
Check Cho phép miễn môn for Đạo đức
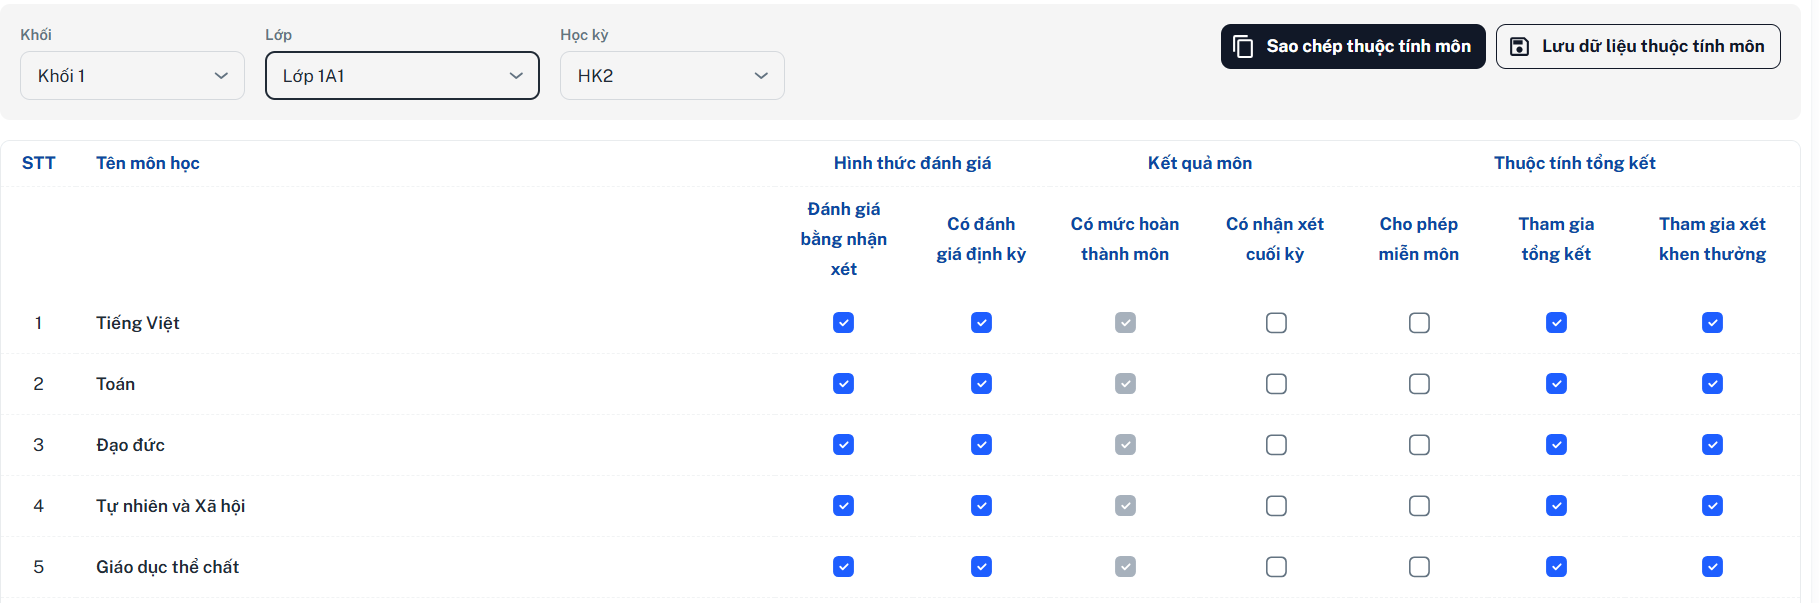(x=1419, y=445)
